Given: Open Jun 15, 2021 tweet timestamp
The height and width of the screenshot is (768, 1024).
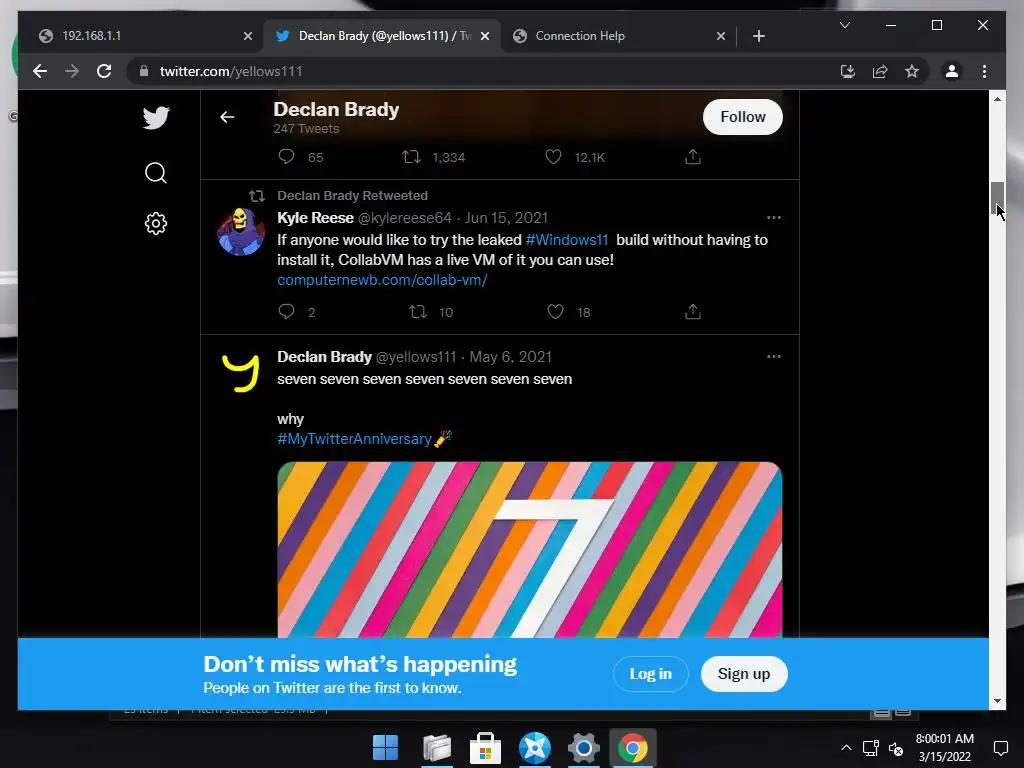Looking at the screenshot, I should (x=506, y=217).
